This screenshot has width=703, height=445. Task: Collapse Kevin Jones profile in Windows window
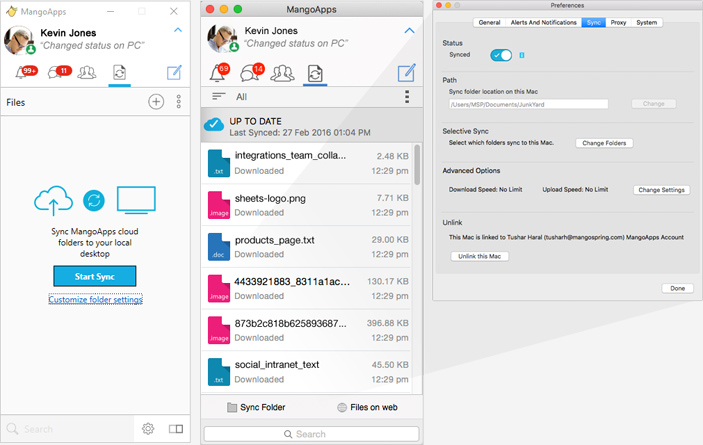coord(178,30)
